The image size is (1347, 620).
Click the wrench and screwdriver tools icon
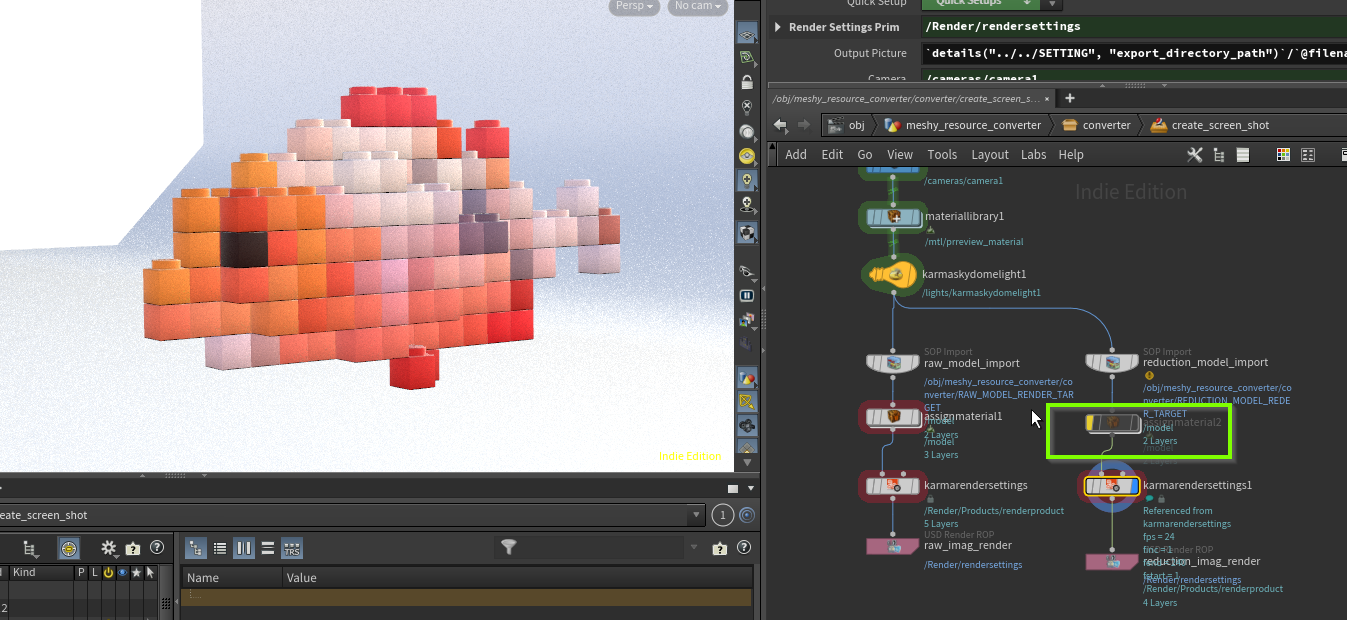(1195, 155)
